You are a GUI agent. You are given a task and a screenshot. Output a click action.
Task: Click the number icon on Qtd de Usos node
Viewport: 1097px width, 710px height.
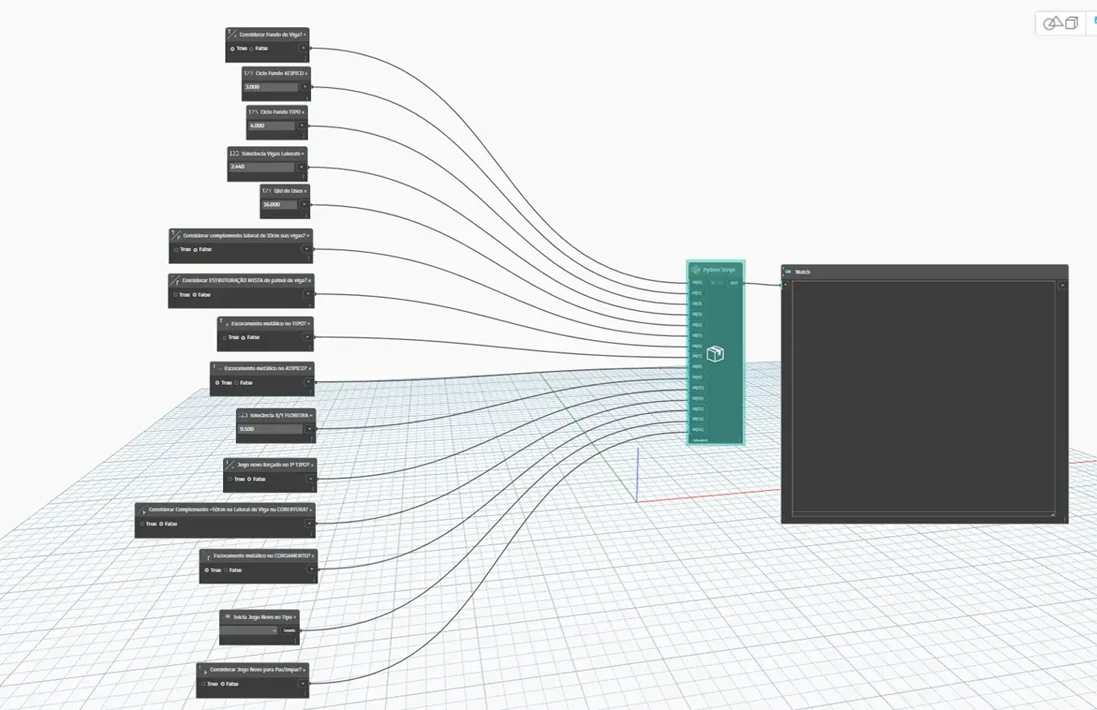click(267, 191)
